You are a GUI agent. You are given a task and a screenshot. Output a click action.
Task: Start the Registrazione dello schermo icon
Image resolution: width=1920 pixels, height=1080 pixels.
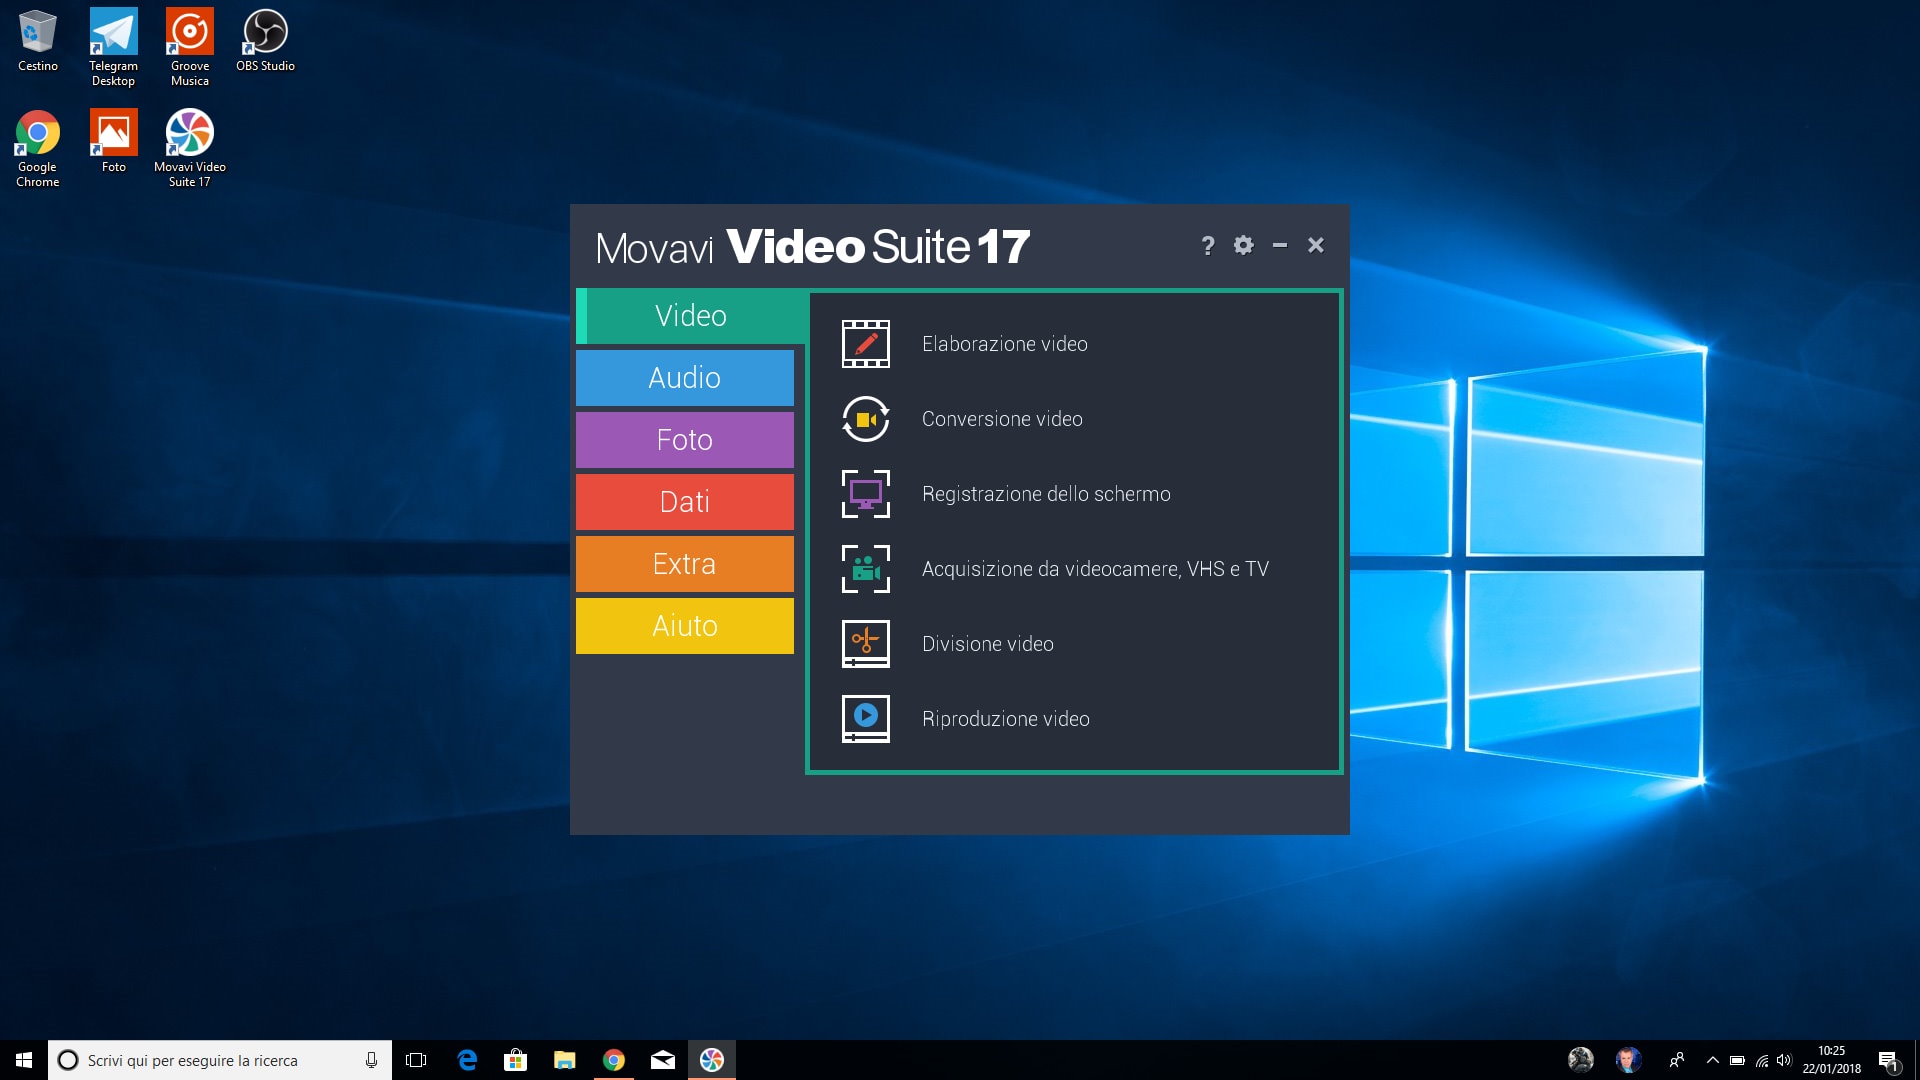pos(866,494)
